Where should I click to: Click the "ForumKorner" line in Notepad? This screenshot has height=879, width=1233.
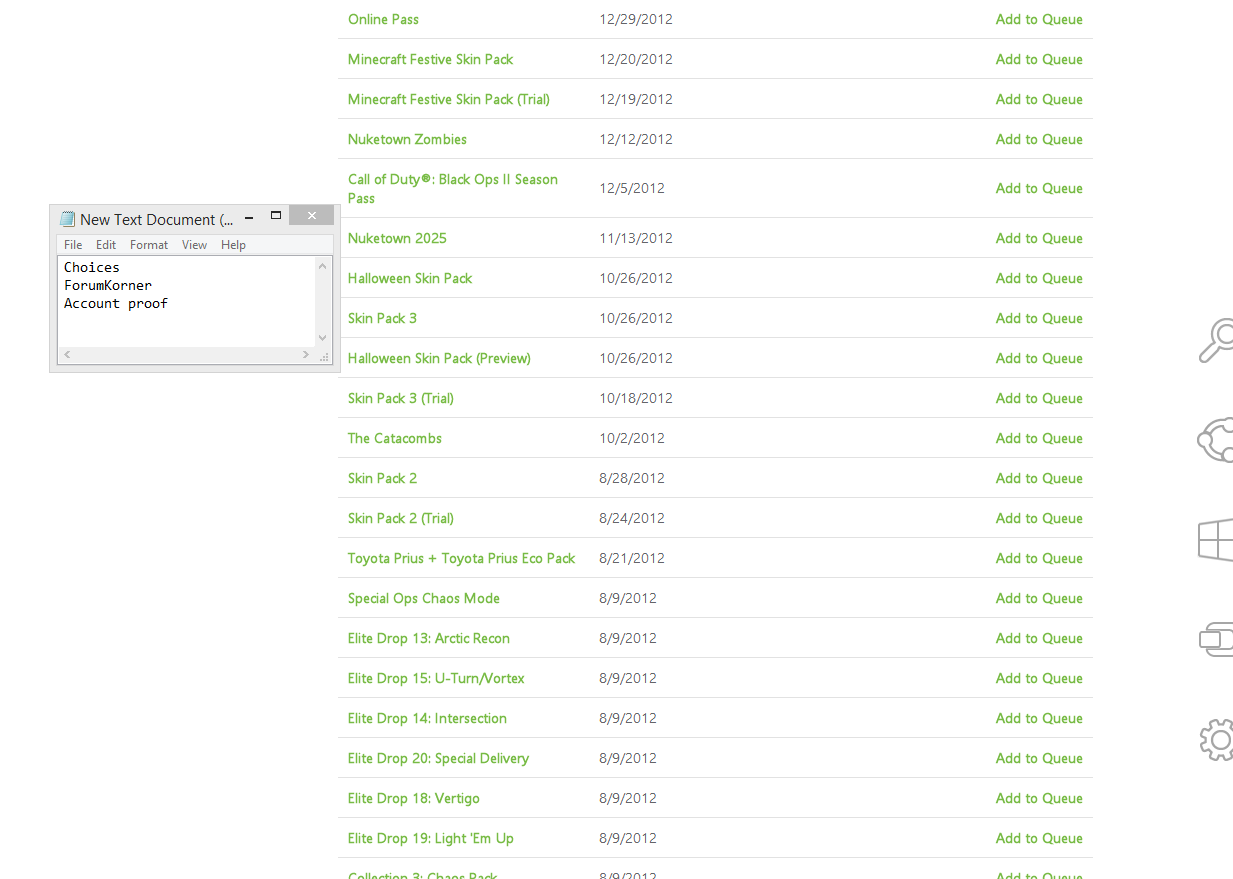[108, 285]
